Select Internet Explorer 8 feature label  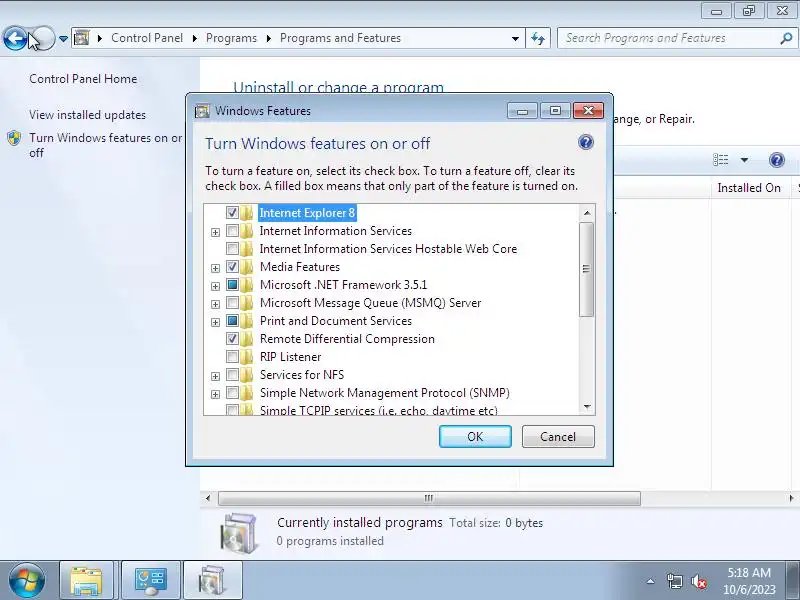[x=307, y=213]
